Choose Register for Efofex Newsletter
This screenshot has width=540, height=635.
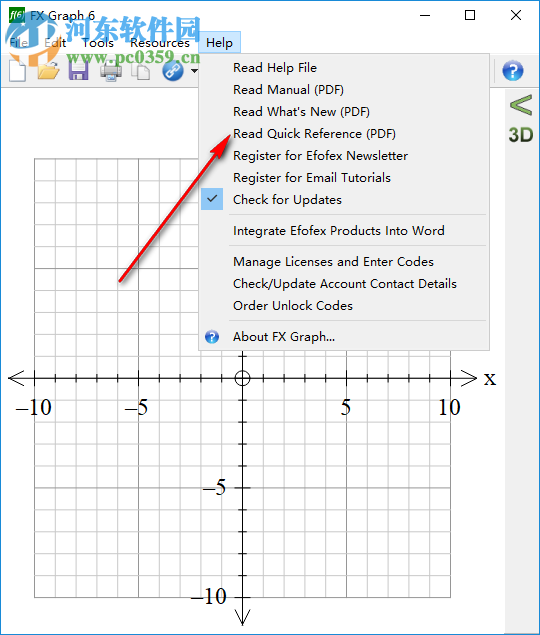[x=320, y=156]
